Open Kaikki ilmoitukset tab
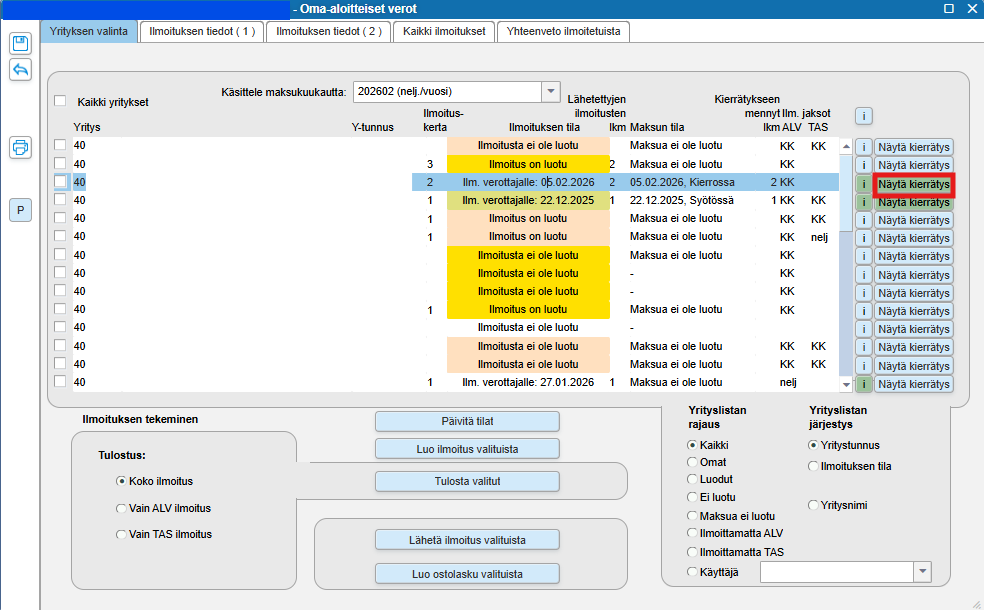 click(444, 31)
